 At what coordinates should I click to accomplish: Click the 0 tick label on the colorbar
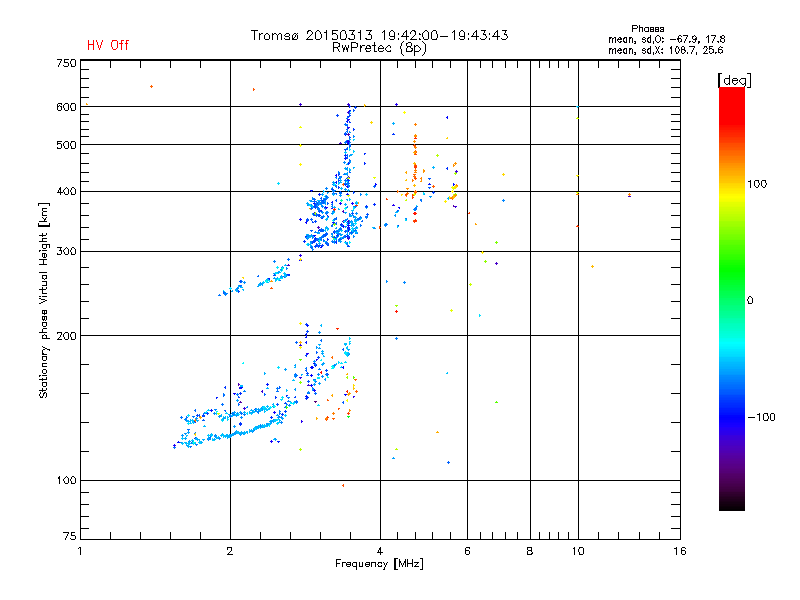click(x=750, y=301)
